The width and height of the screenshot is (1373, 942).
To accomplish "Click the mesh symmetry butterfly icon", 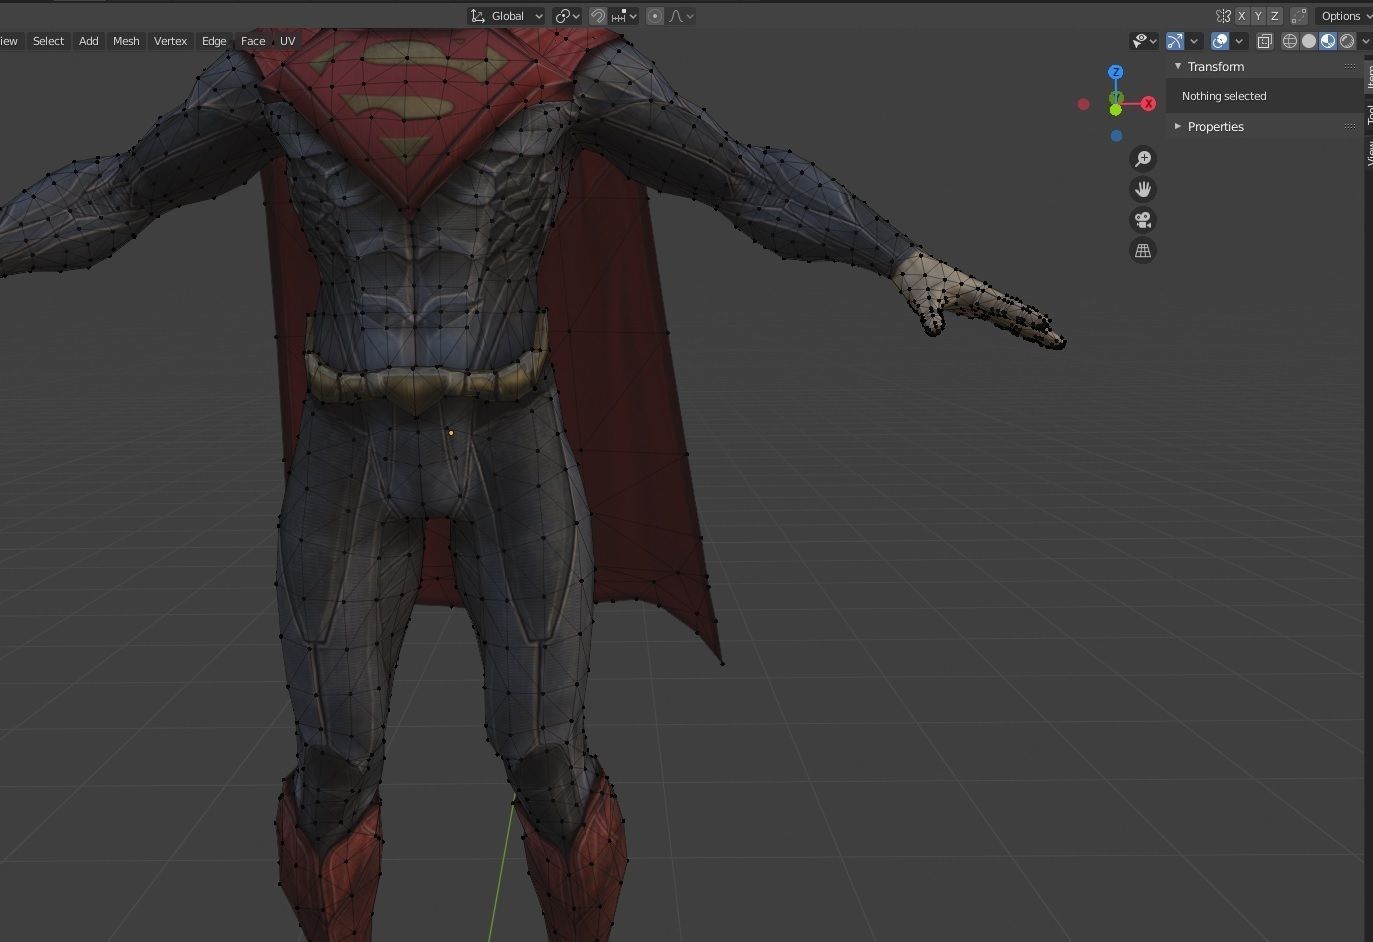I will point(1223,16).
